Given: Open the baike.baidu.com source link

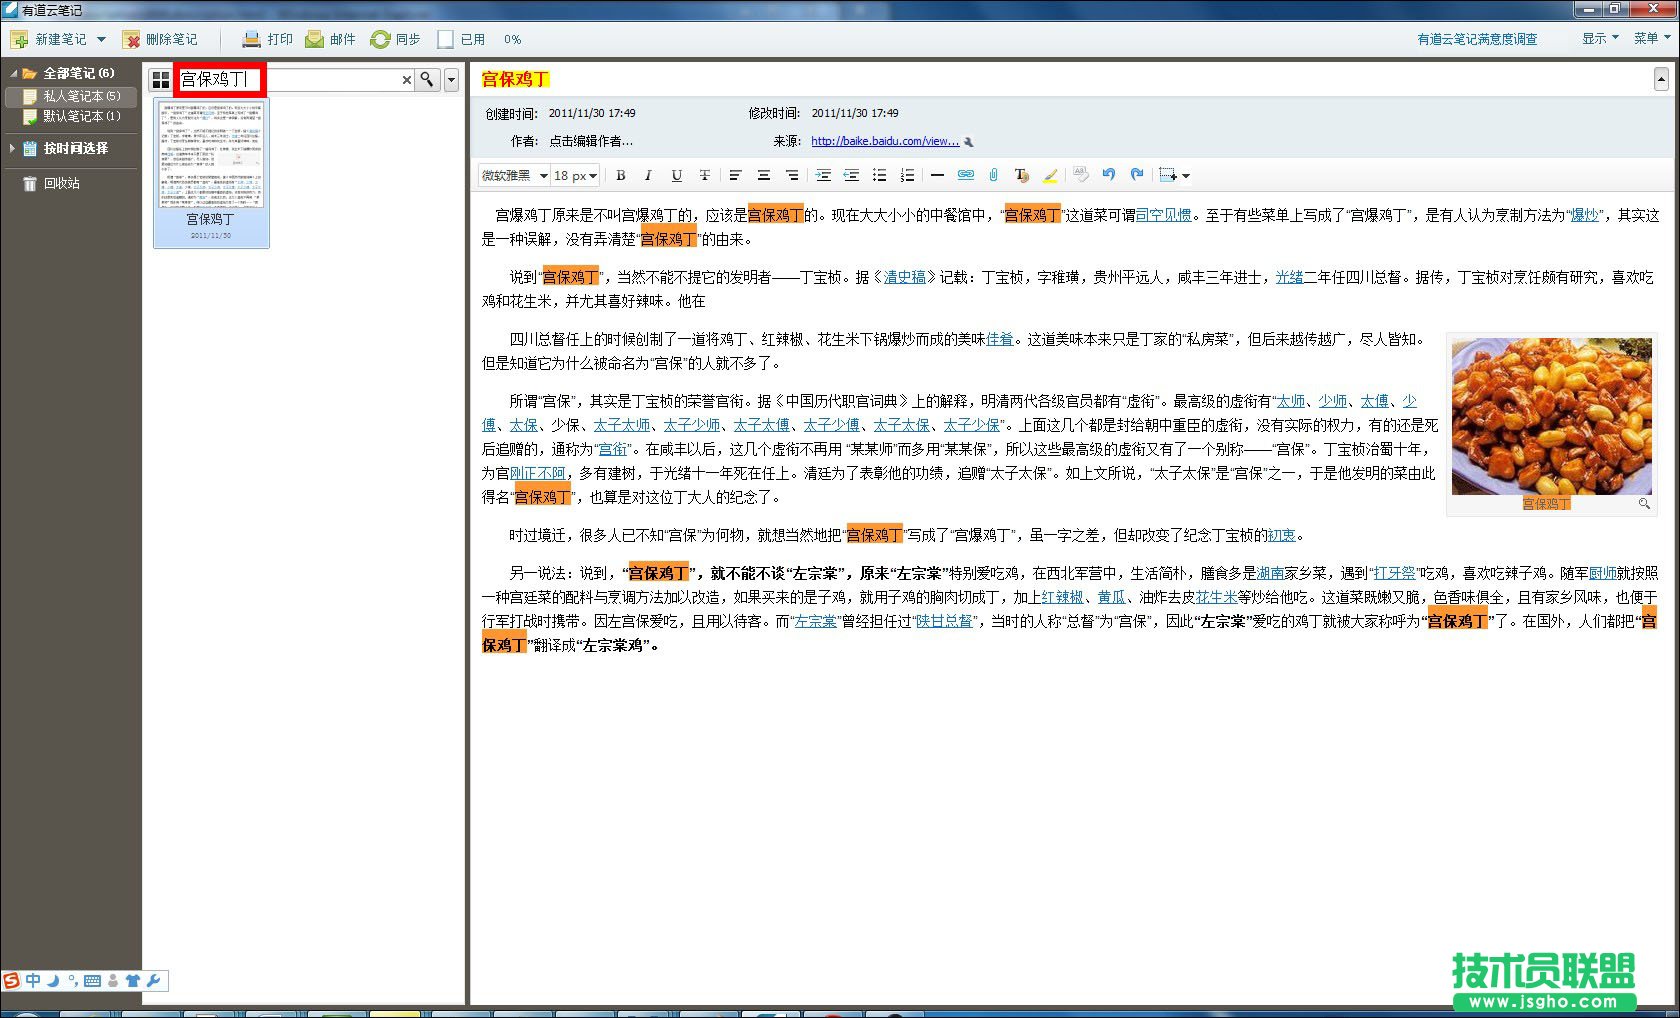Looking at the screenshot, I should click(885, 141).
